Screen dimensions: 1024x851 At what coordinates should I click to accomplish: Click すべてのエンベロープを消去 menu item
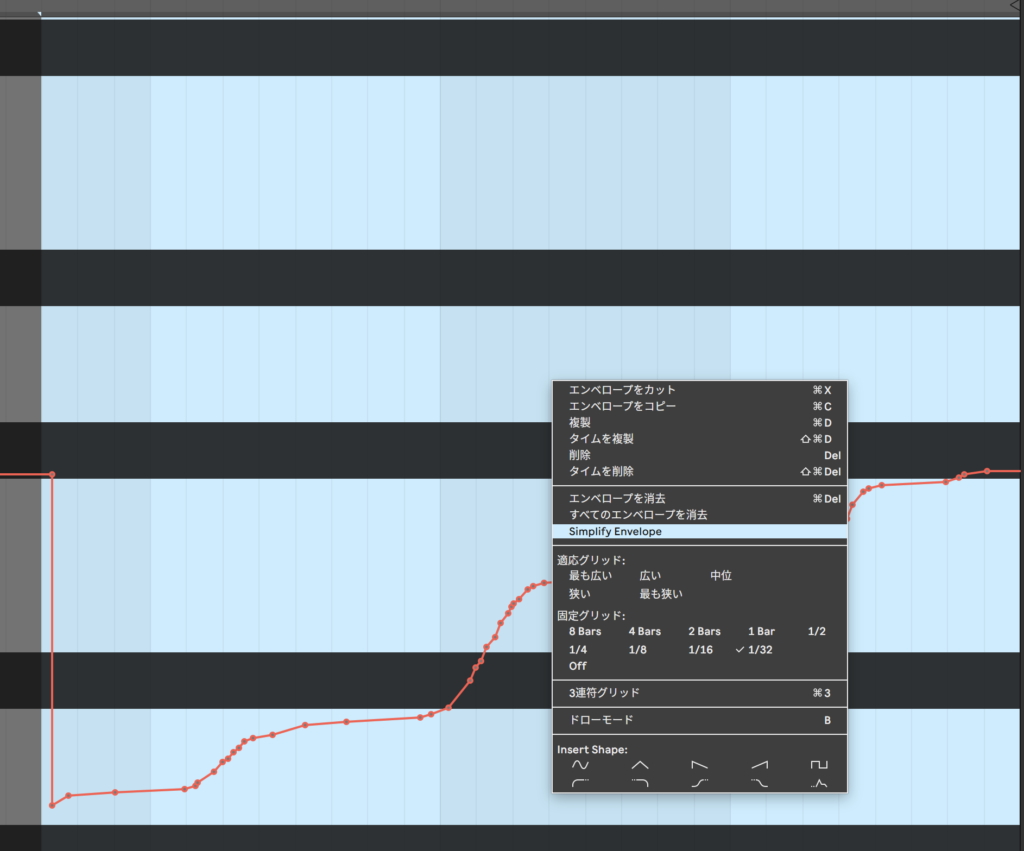[x=638, y=515]
